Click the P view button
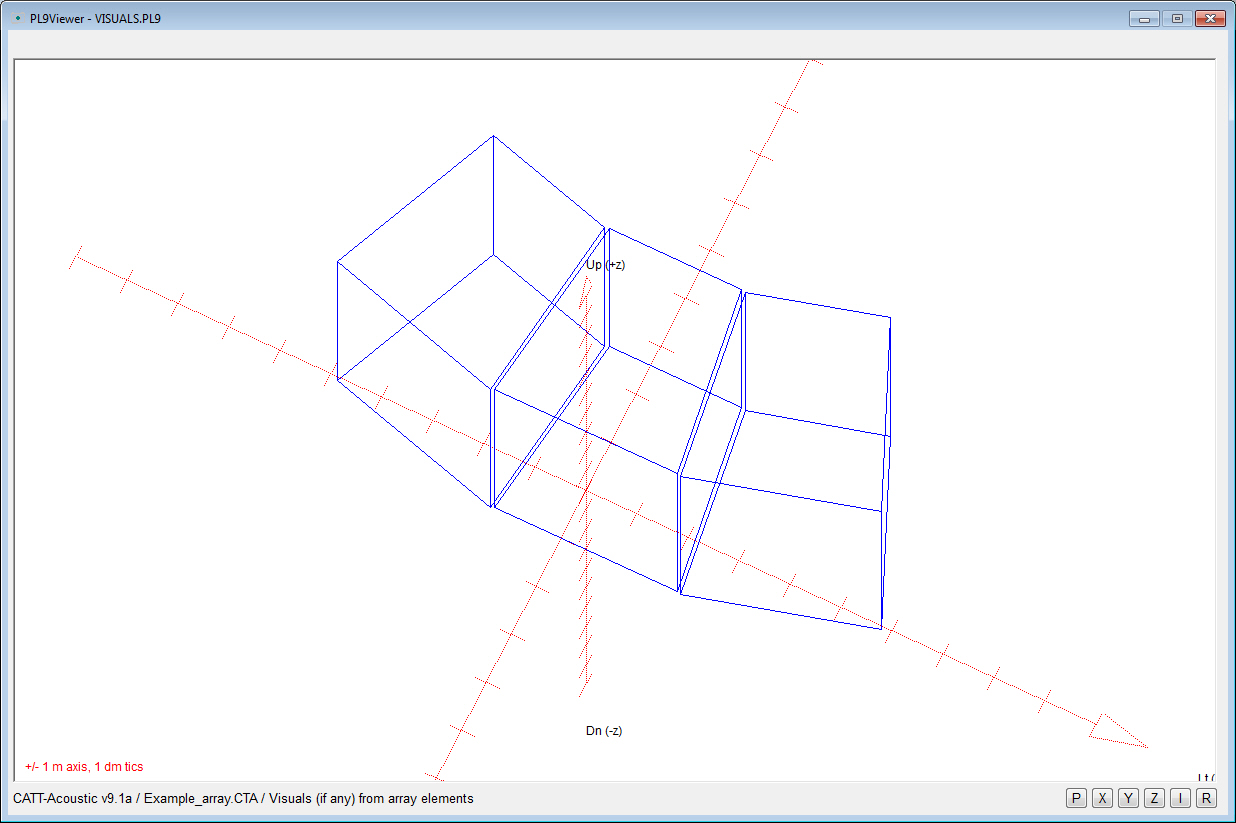 point(1076,798)
